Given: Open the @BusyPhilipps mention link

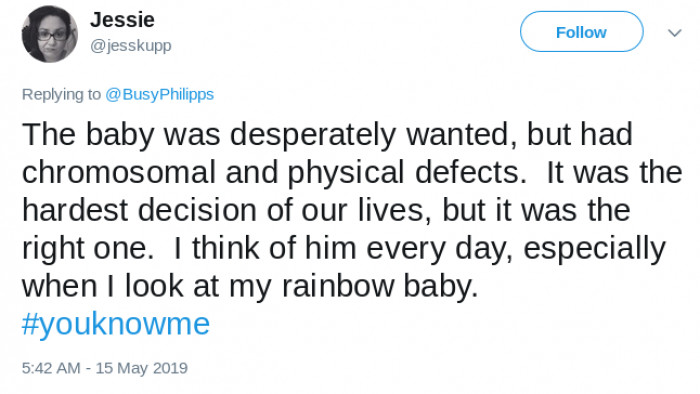Looking at the screenshot, I should (x=159, y=95).
